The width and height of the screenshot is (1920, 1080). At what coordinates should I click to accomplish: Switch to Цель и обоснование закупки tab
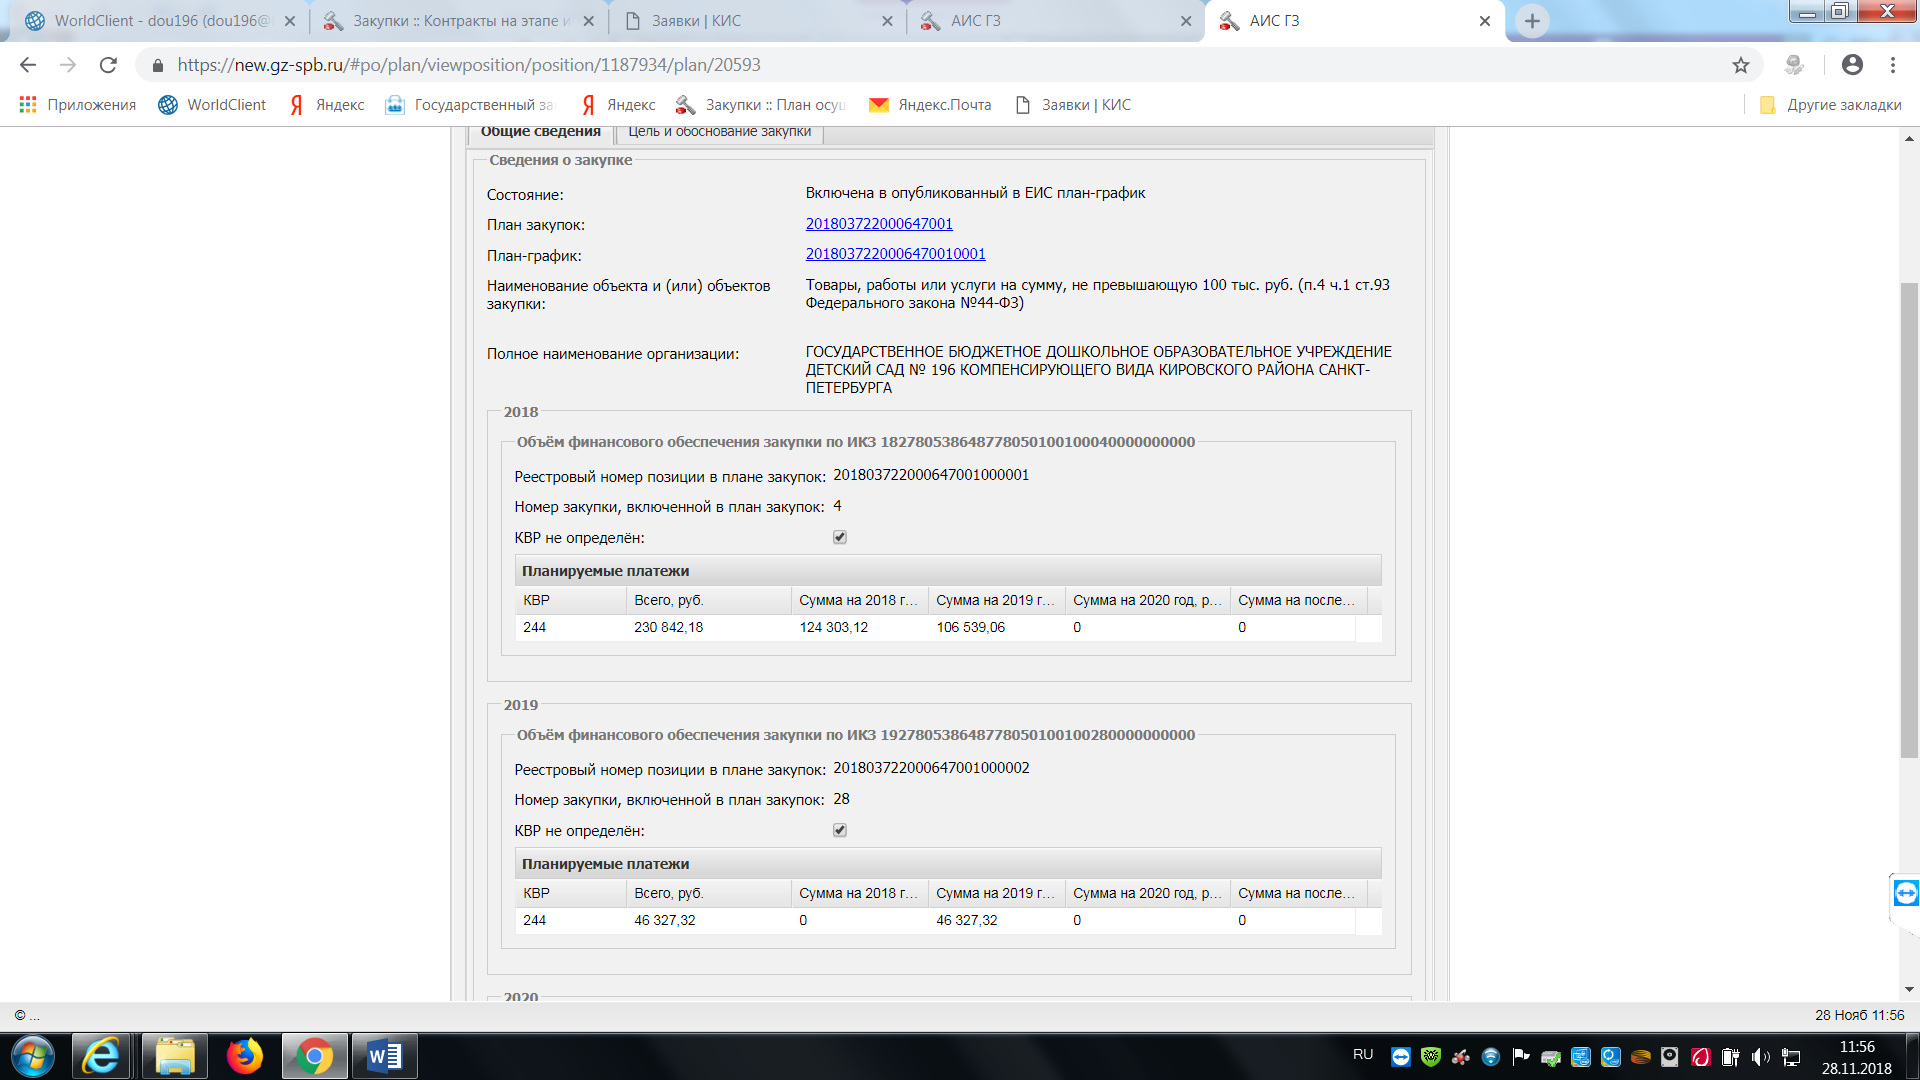click(x=719, y=132)
